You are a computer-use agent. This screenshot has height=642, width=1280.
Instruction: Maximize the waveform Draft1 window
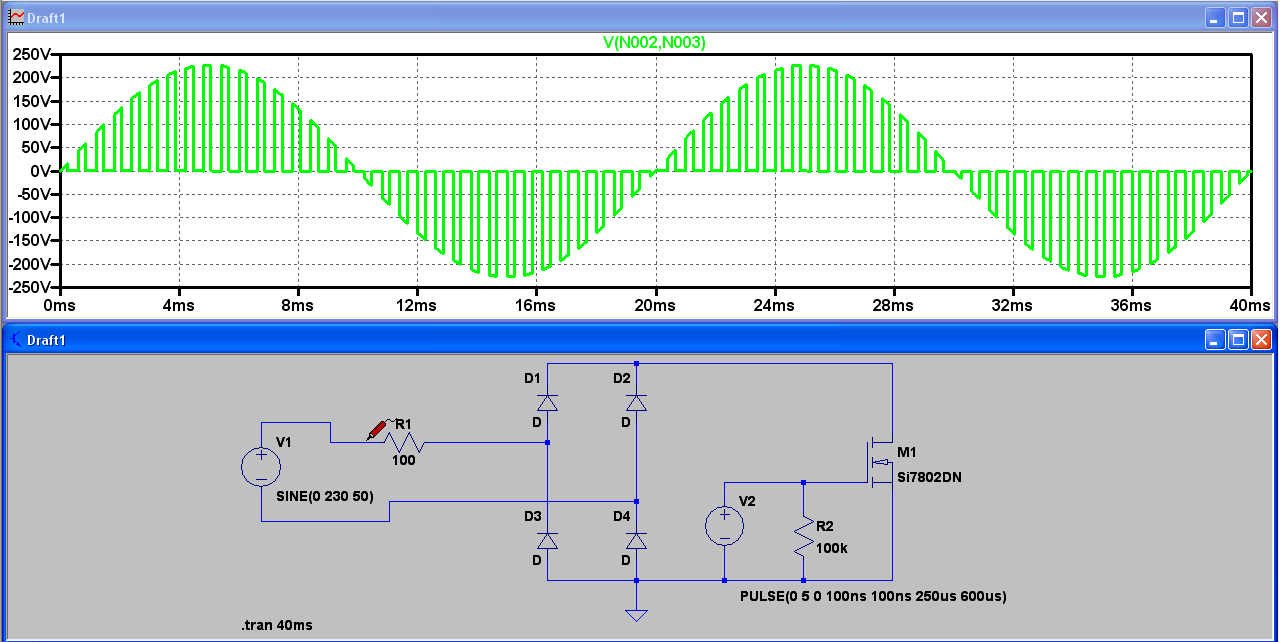(x=1238, y=18)
